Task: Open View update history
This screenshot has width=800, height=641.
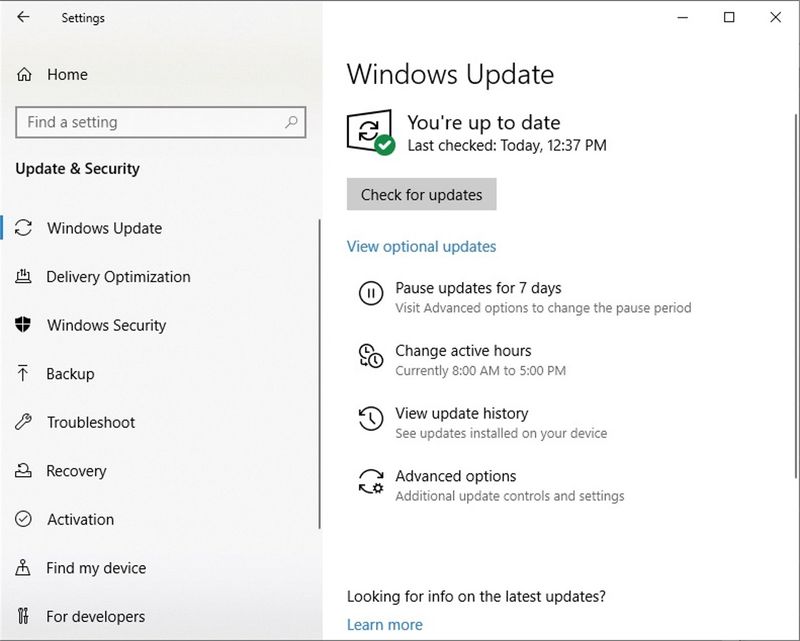Action: (x=462, y=413)
